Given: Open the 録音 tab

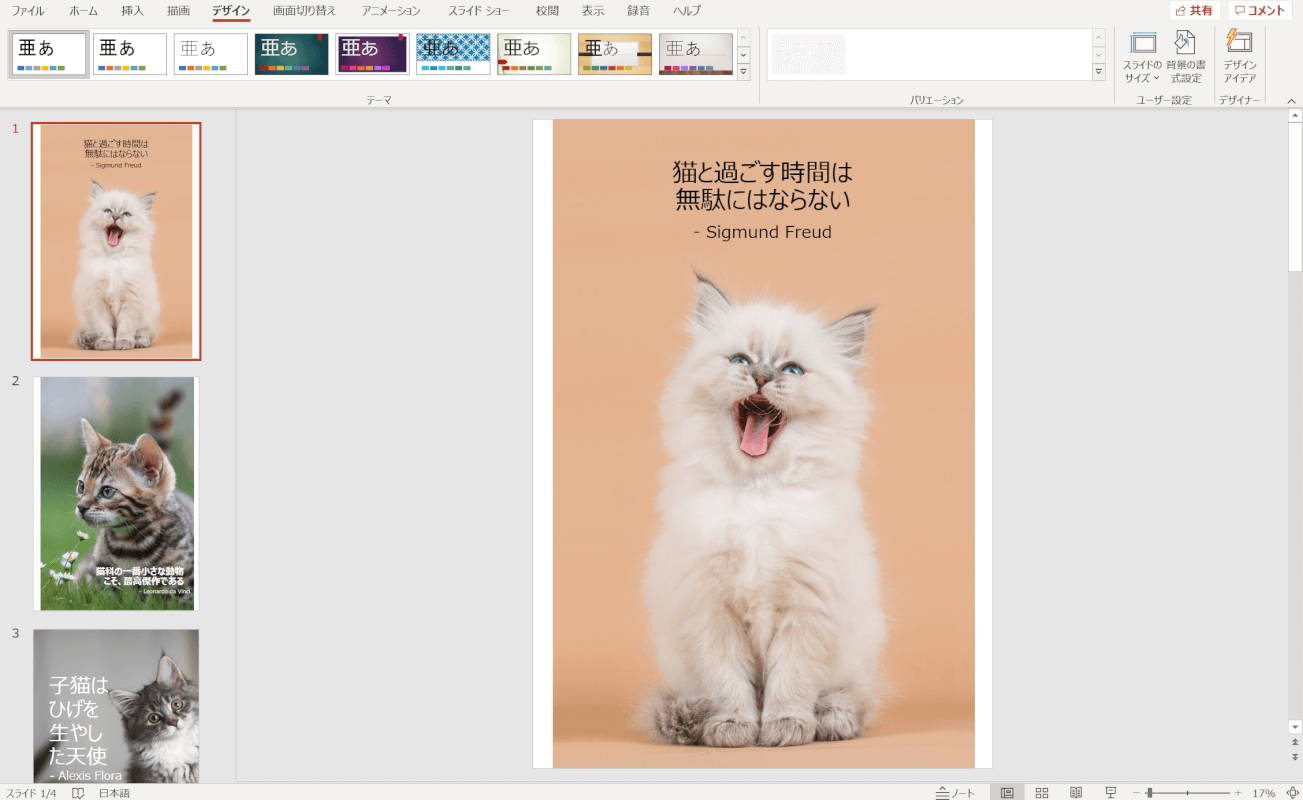Looking at the screenshot, I should point(638,11).
